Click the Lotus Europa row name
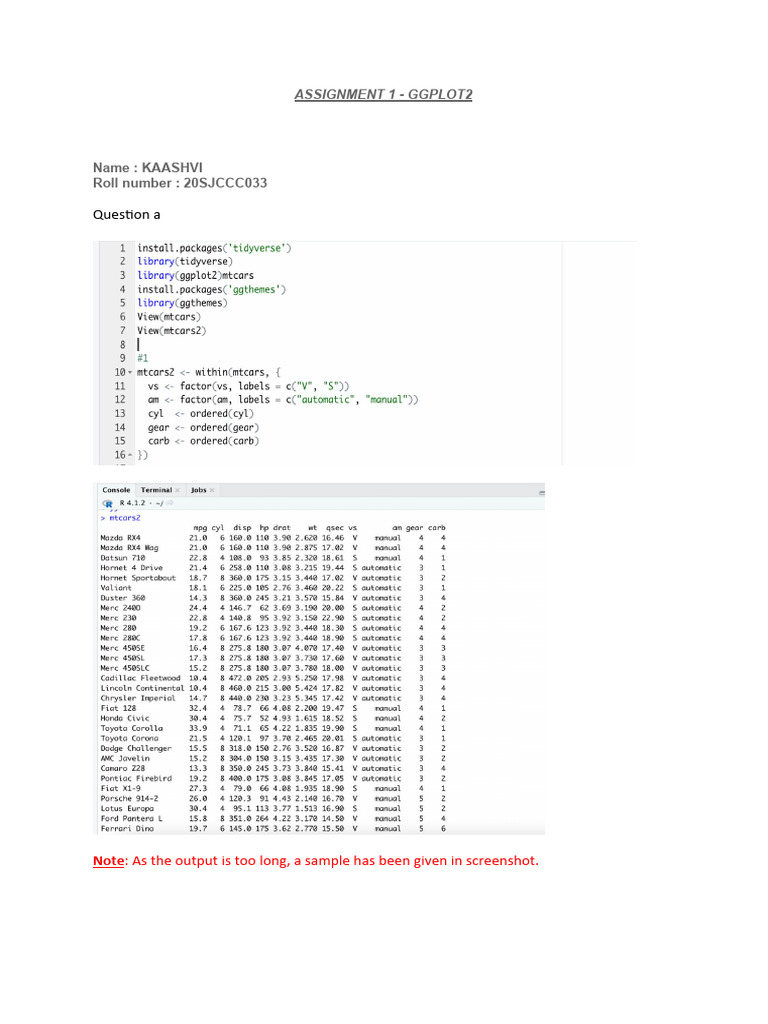Image resolution: width=768 pixels, height=1024 pixels. (x=127, y=808)
